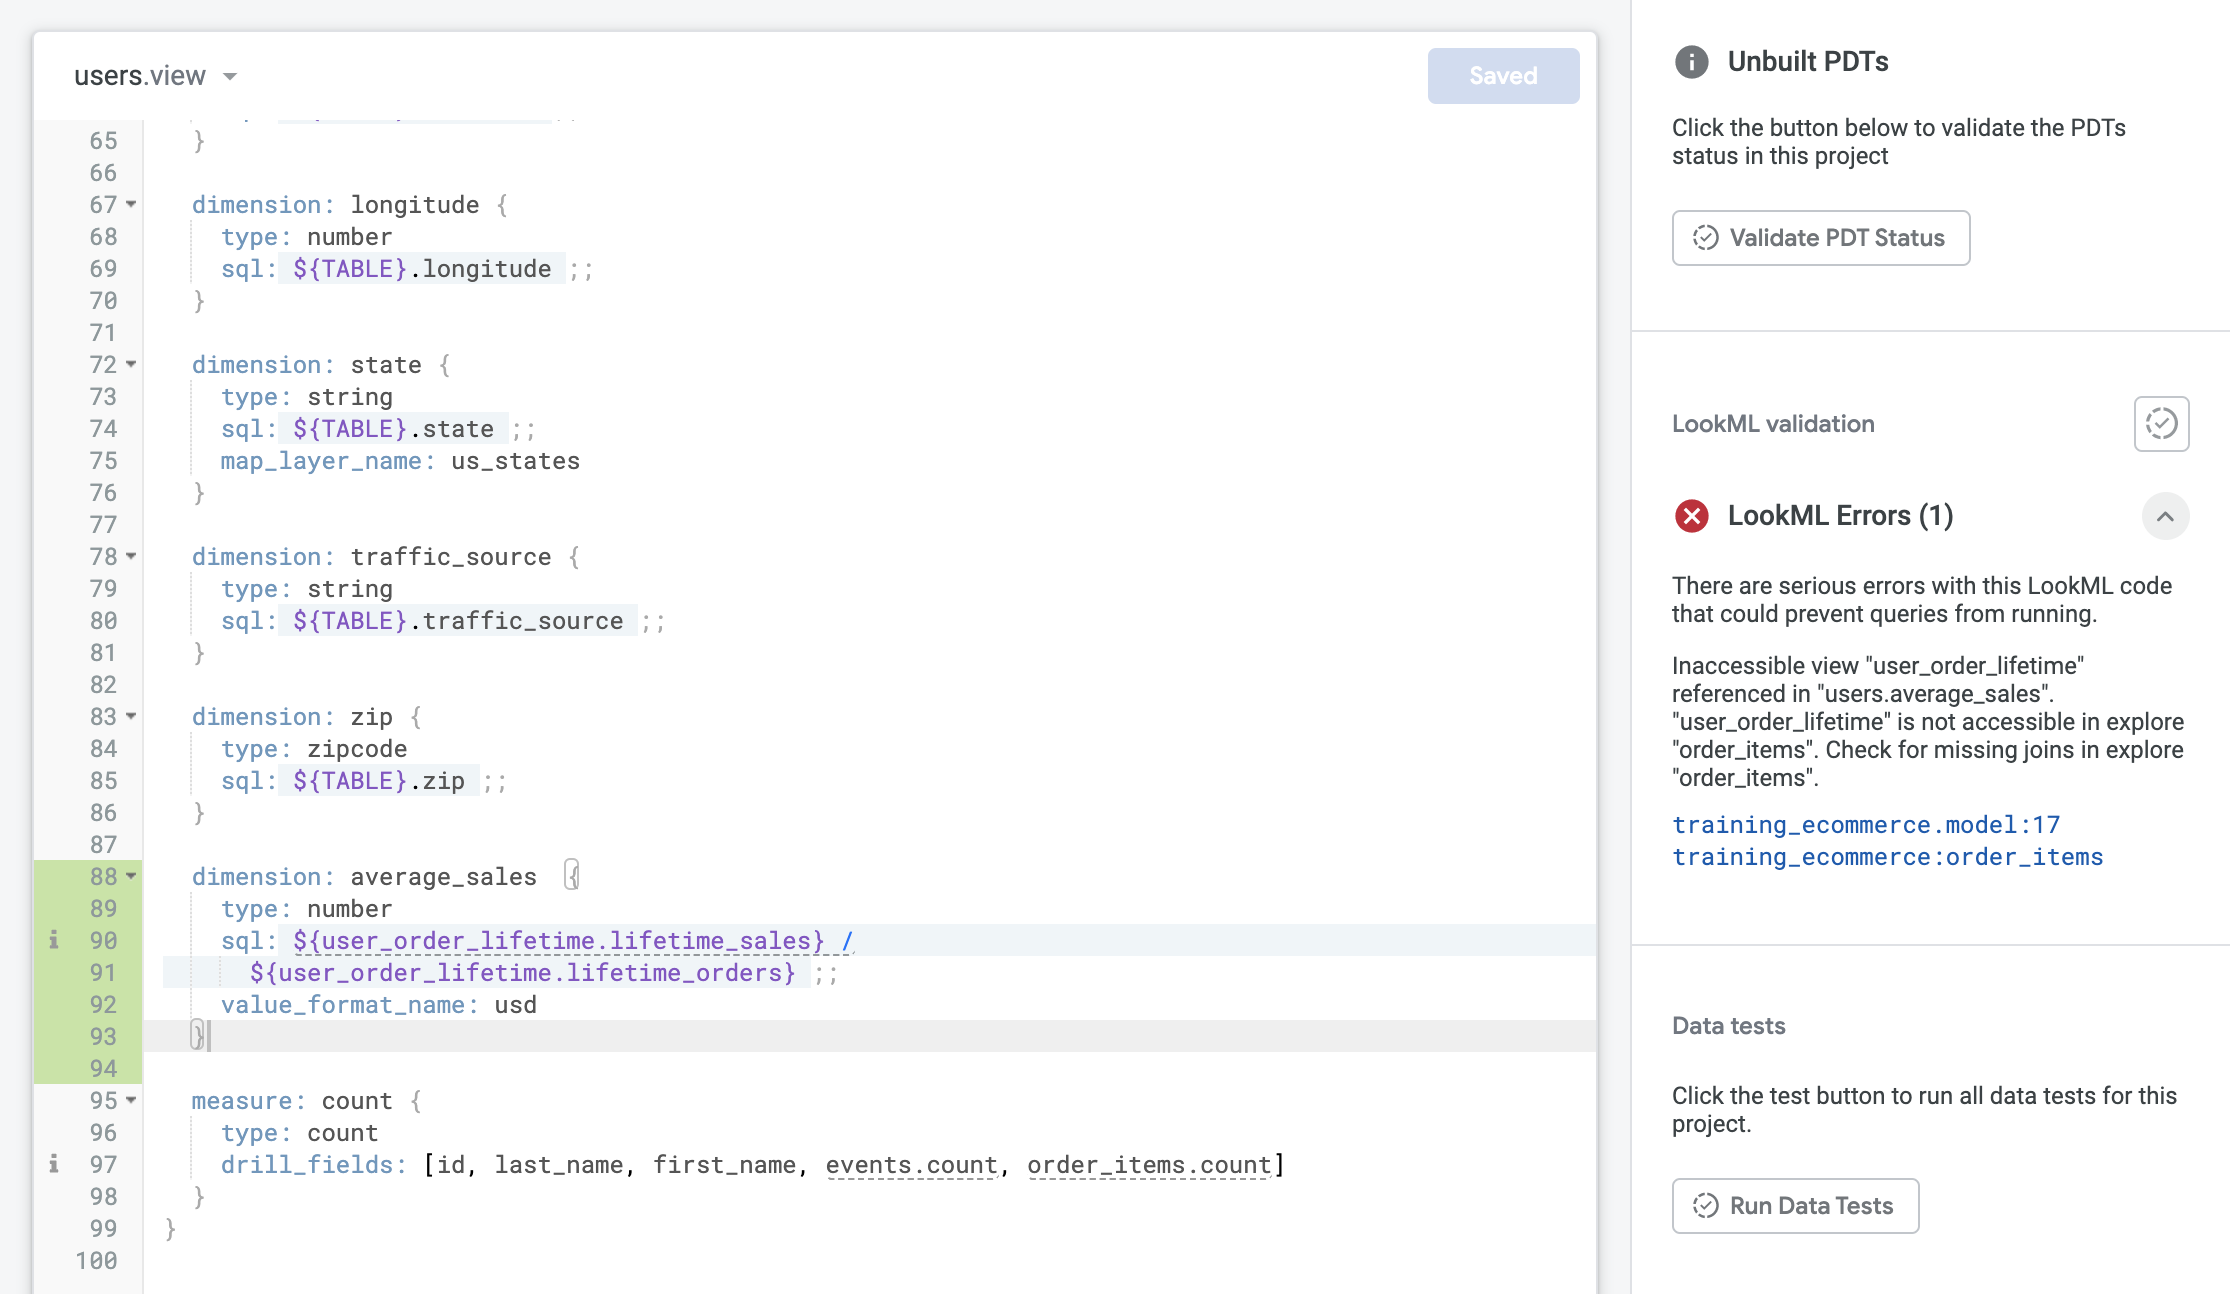Click the red LookML Errors icon
2230x1294 pixels.
point(1691,516)
